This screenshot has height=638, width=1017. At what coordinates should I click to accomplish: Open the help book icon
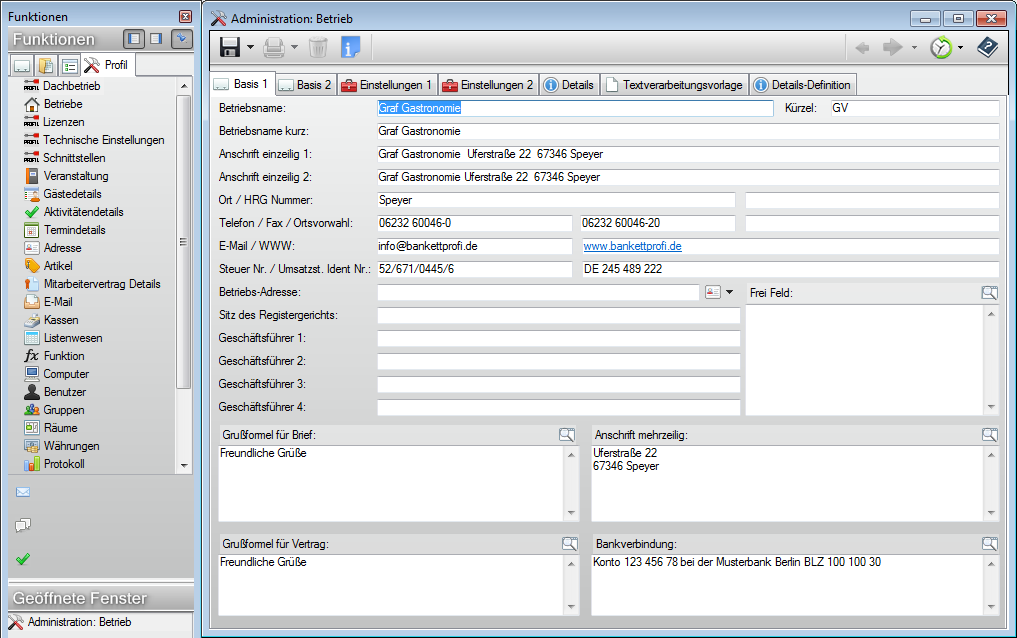pos(987,47)
